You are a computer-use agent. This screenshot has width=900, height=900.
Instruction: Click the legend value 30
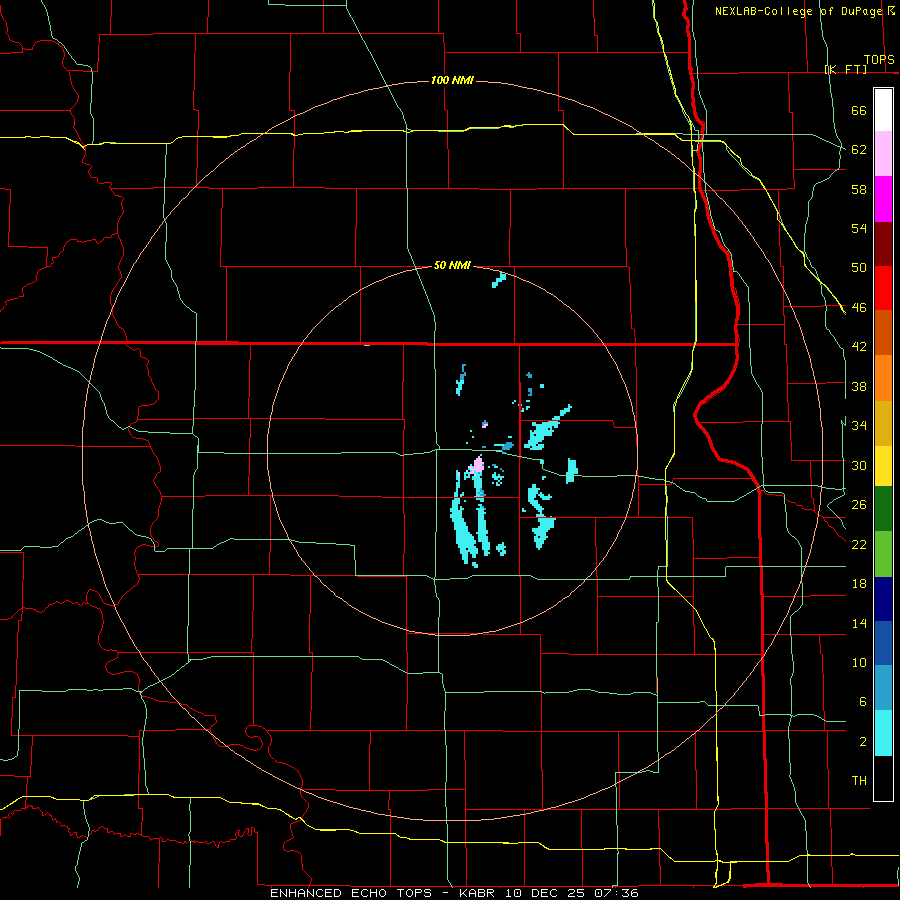click(x=859, y=465)
